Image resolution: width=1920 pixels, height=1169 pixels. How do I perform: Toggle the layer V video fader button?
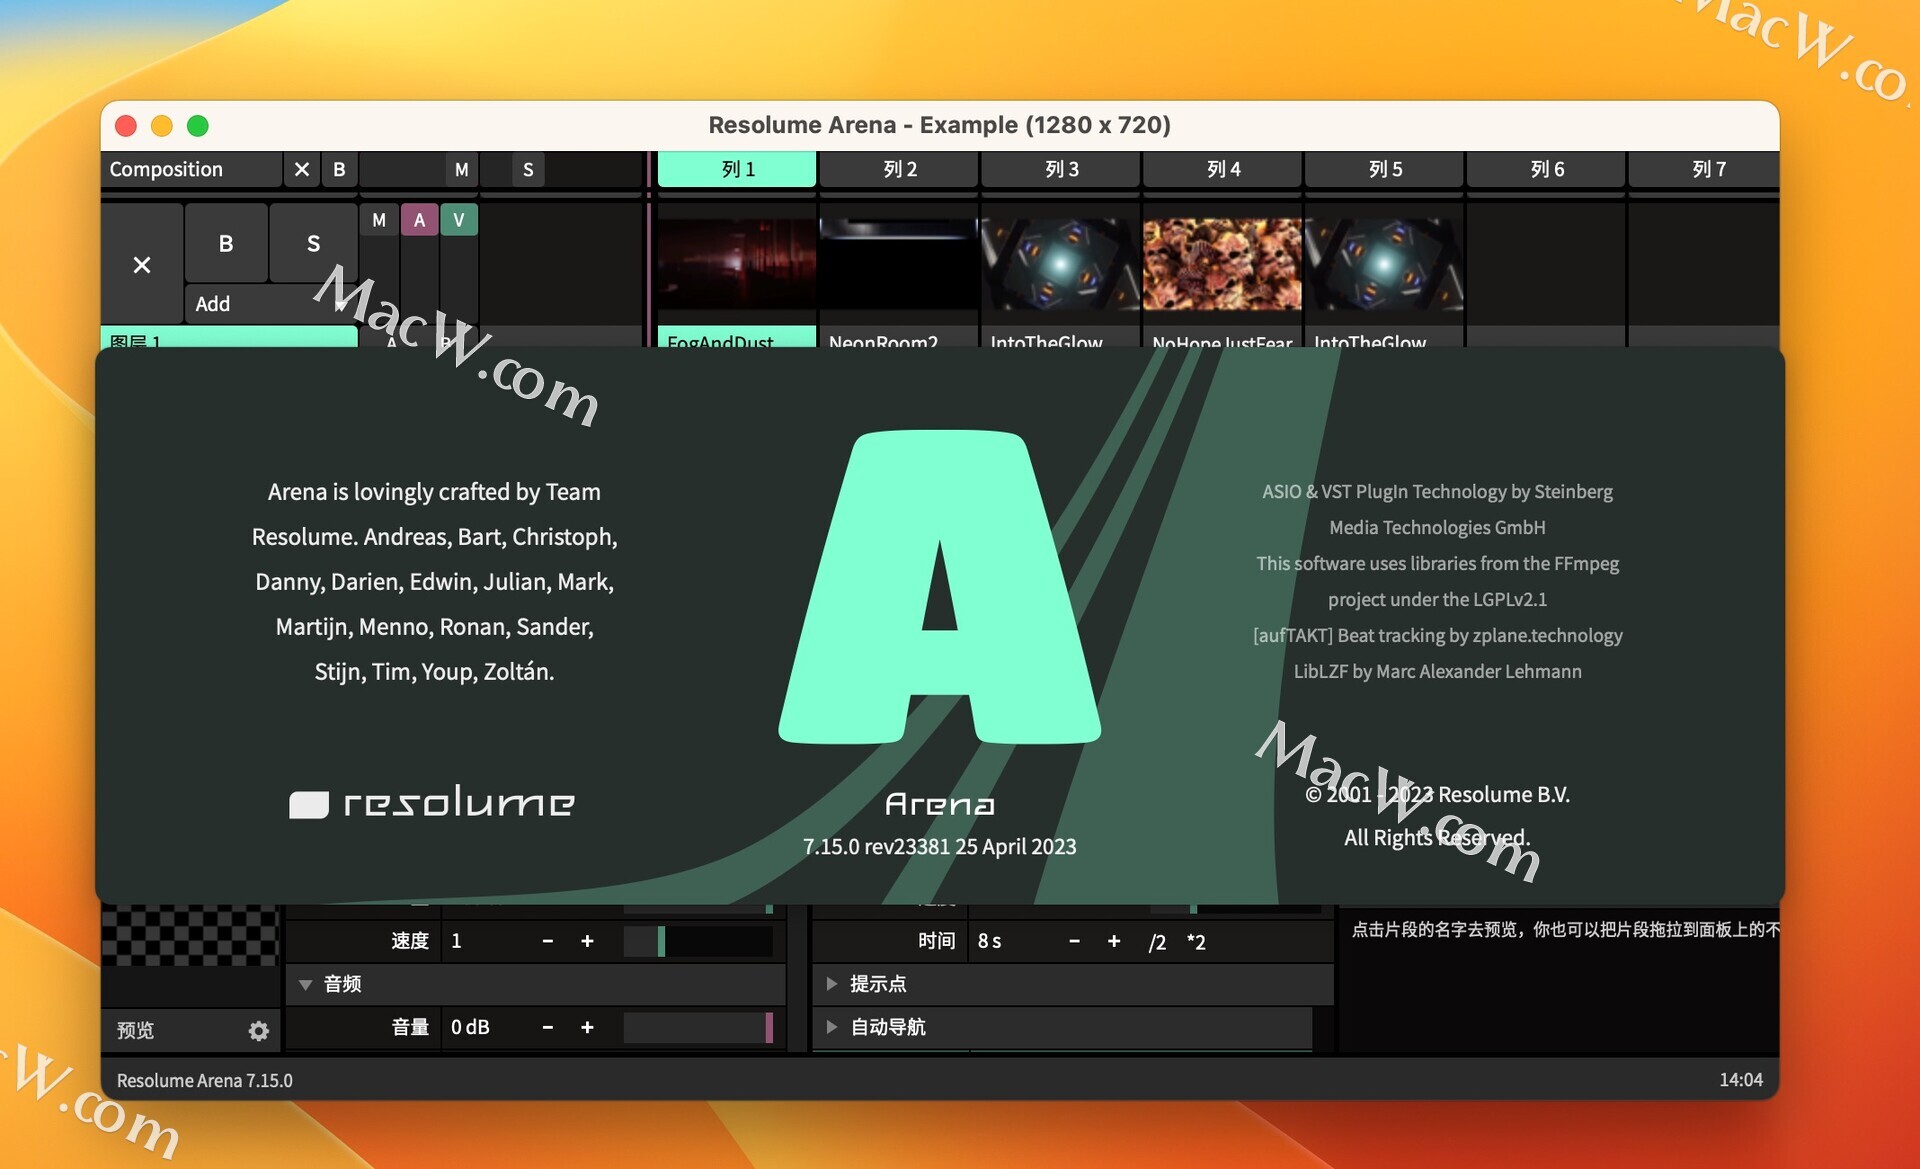459,220
